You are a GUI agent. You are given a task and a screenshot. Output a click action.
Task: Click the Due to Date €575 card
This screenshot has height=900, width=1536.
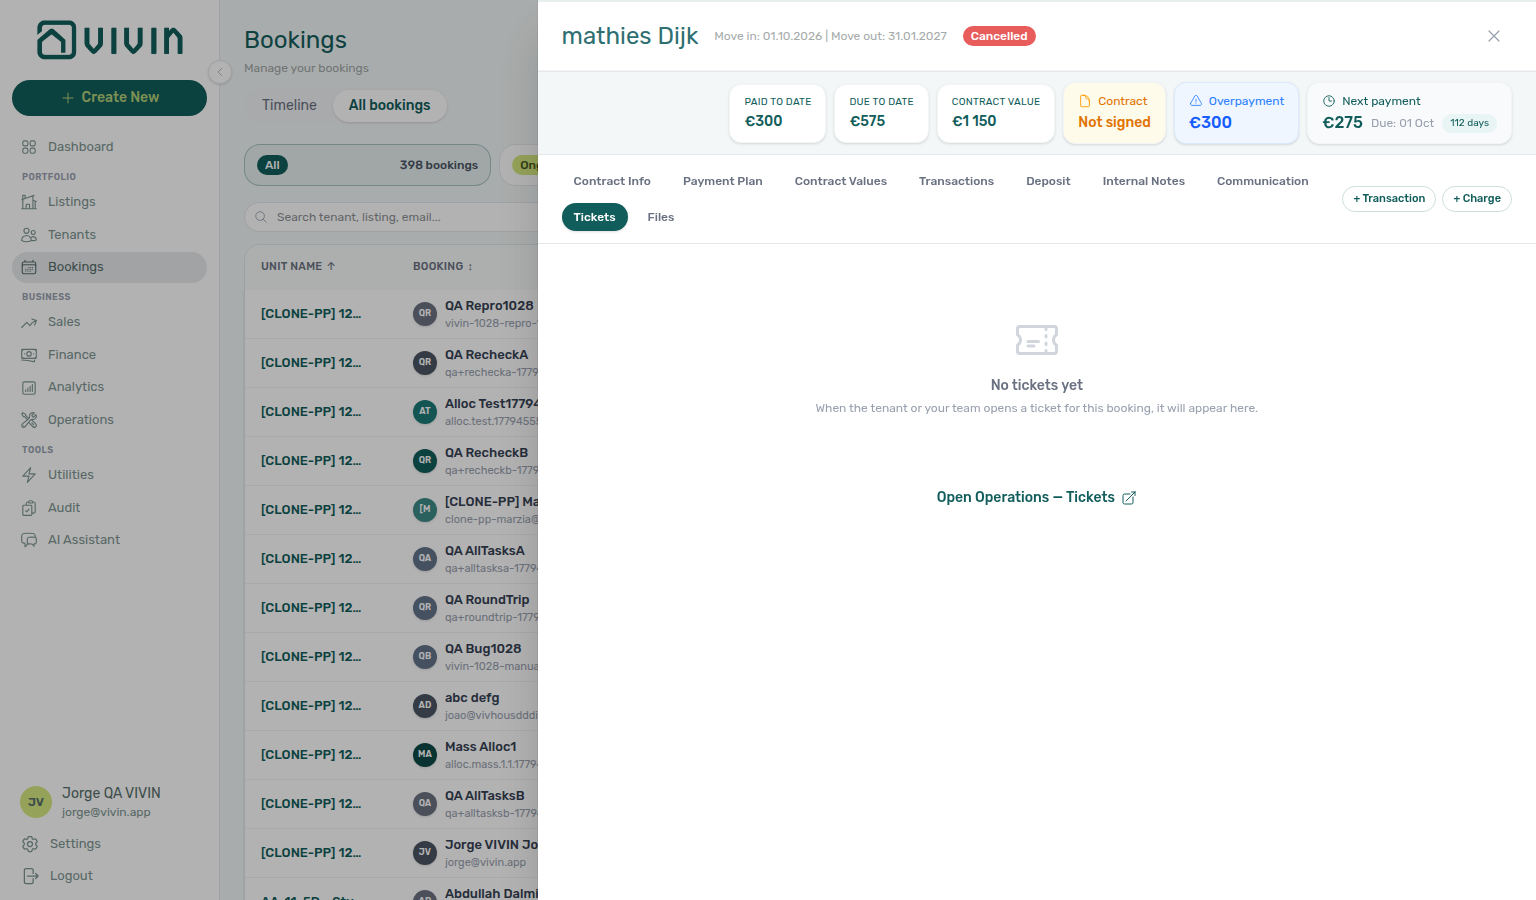coord(881,113)
